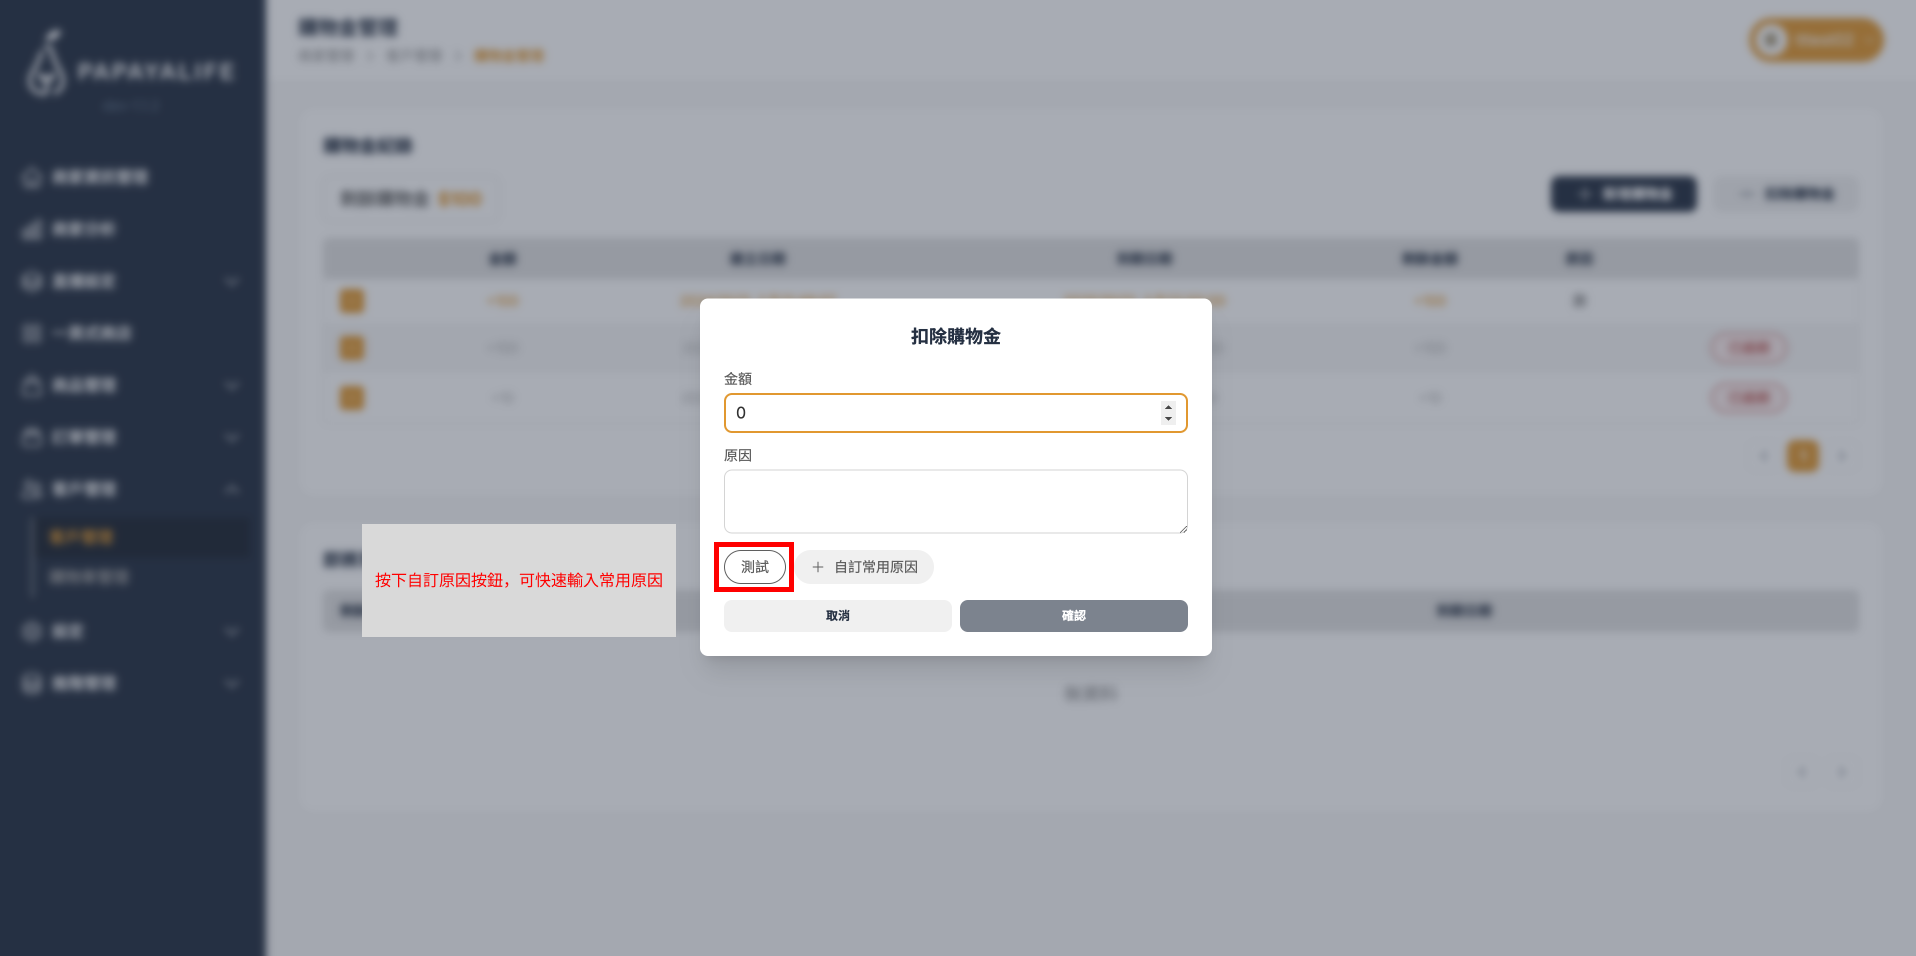Decrease 金額 with the down stepper arrow

(1168, 419)
